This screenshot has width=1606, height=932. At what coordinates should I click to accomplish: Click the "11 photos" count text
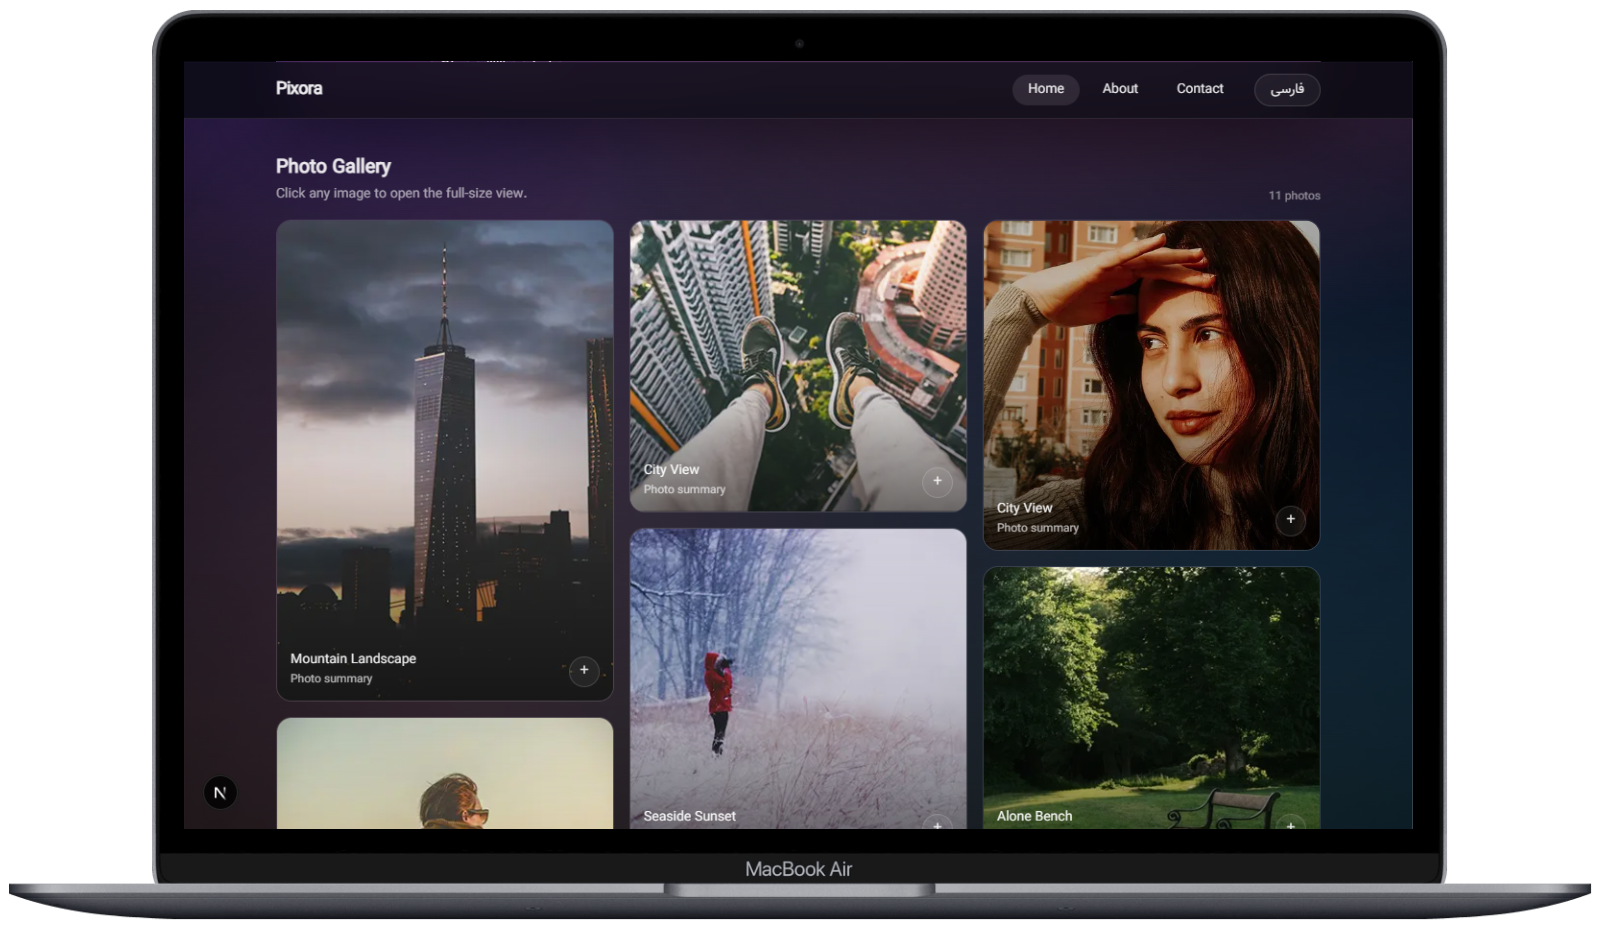(x=1294, y=196)
